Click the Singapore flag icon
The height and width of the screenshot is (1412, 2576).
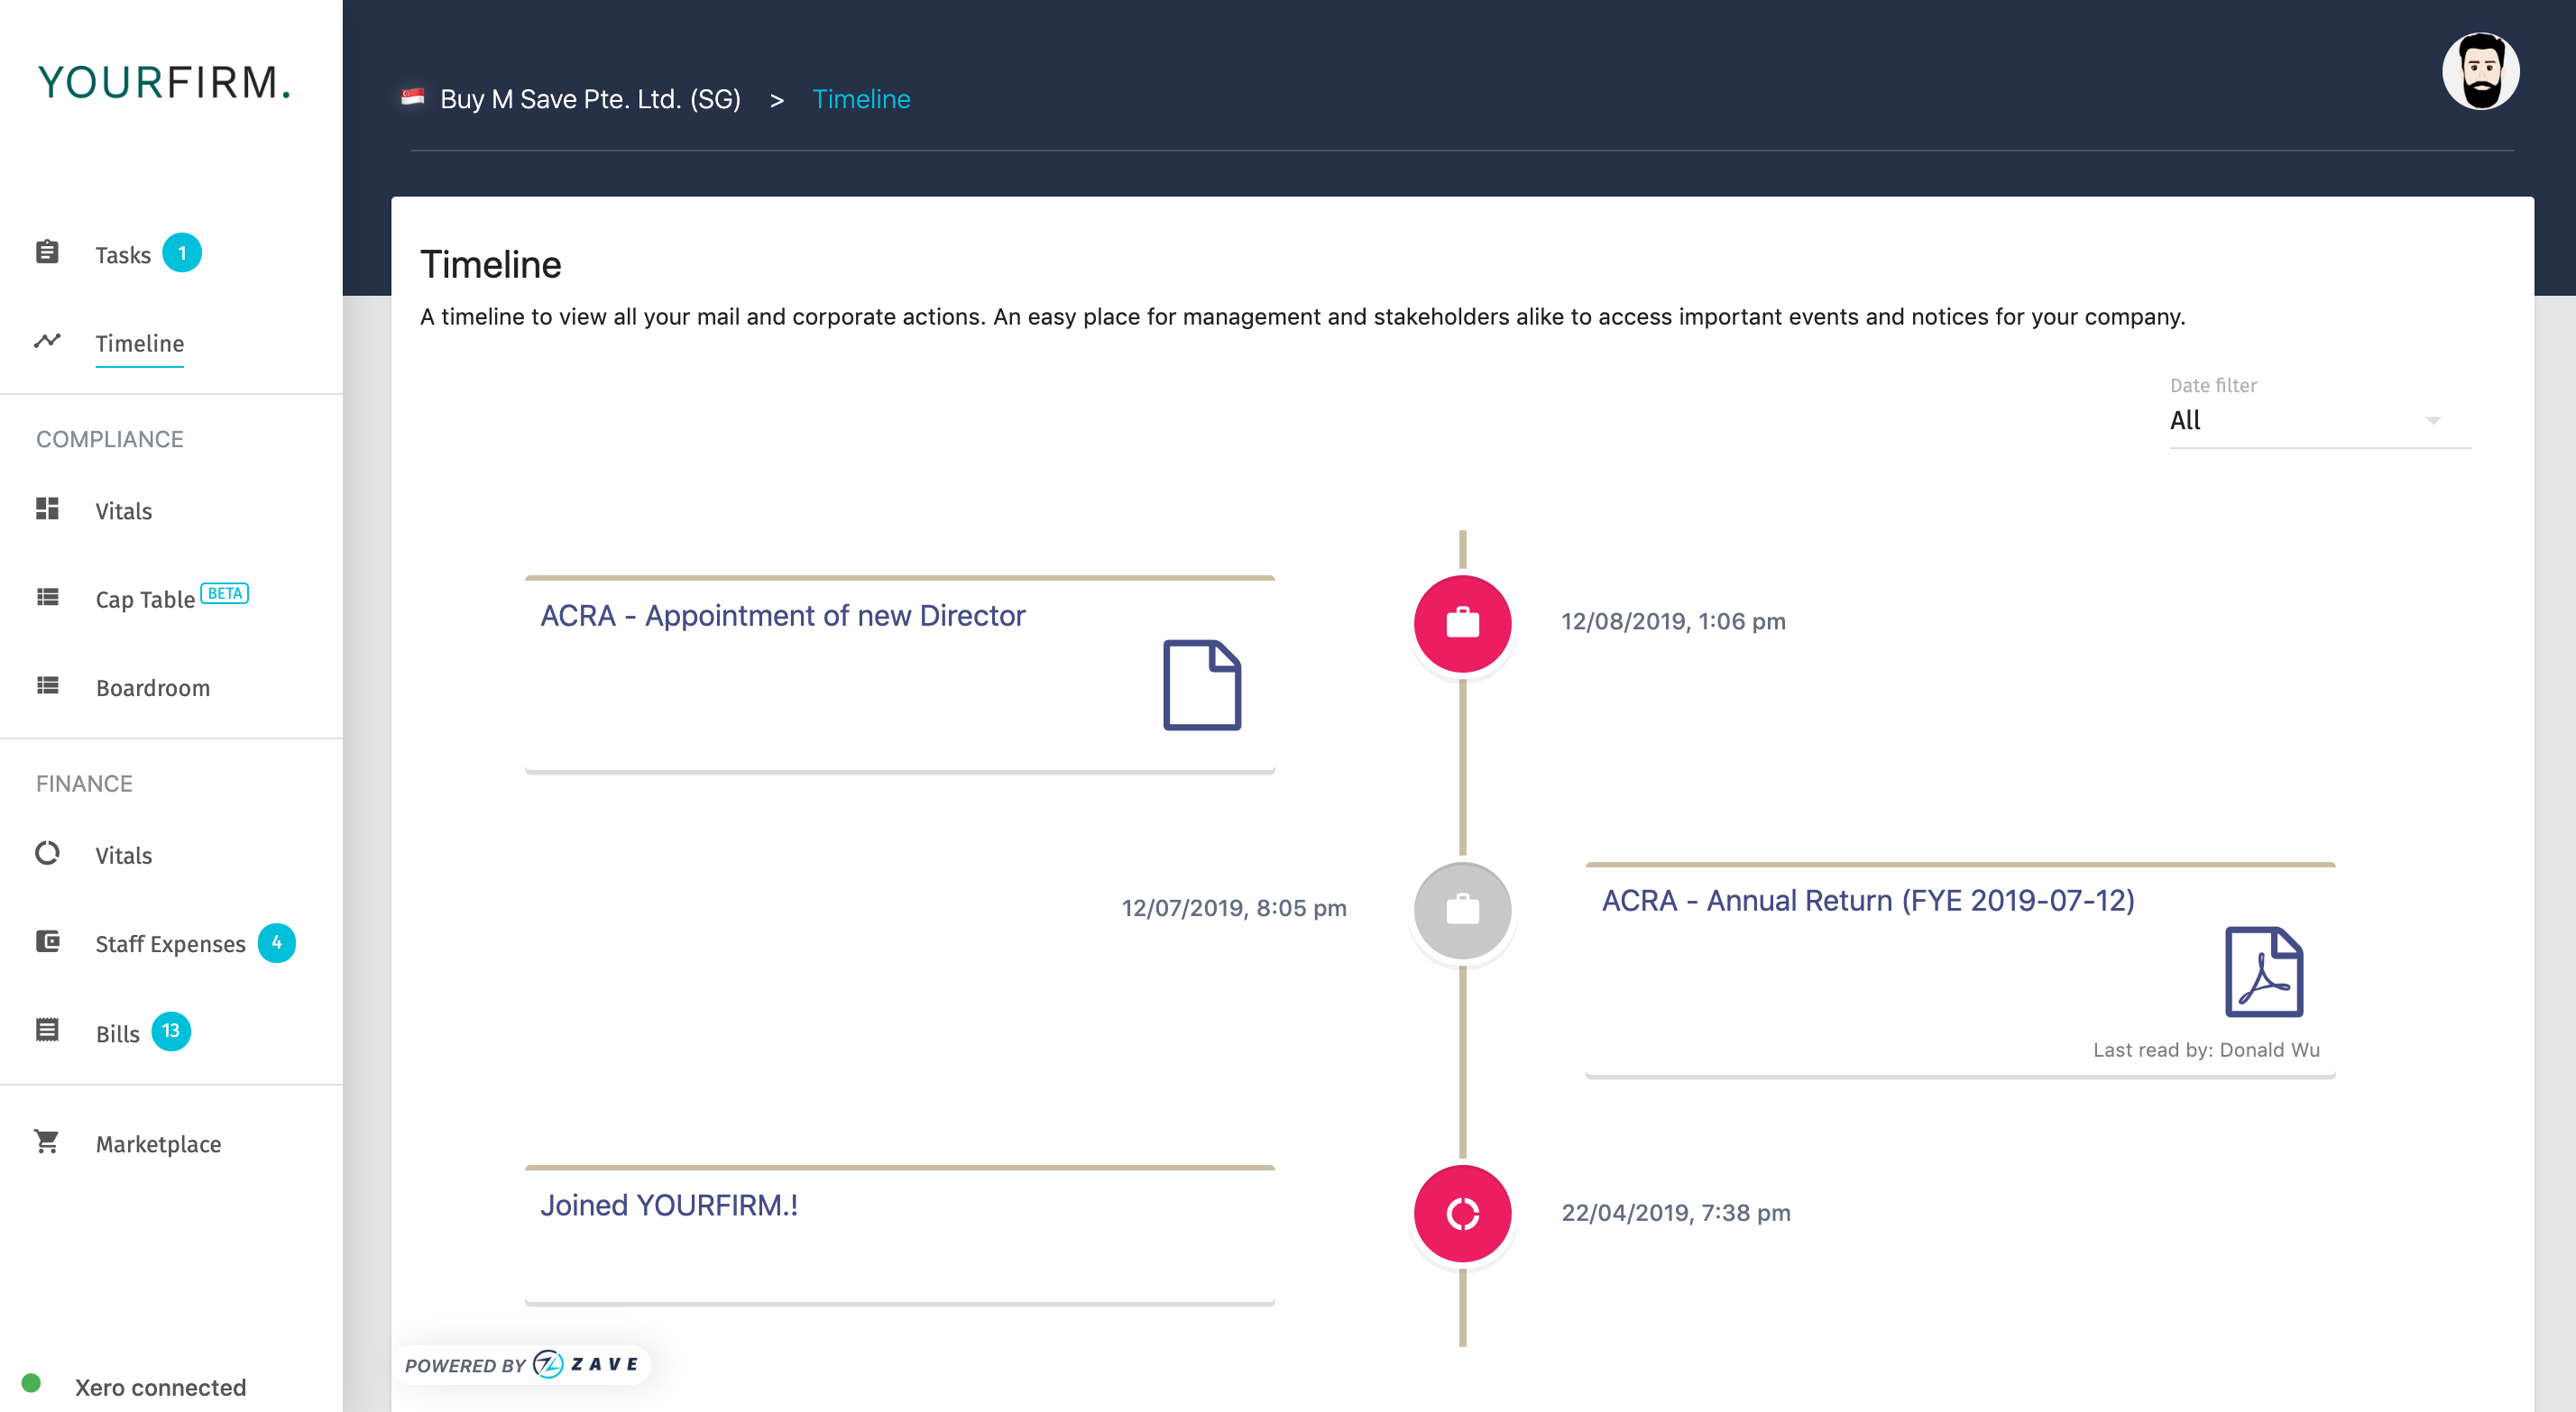click(412, 97)
